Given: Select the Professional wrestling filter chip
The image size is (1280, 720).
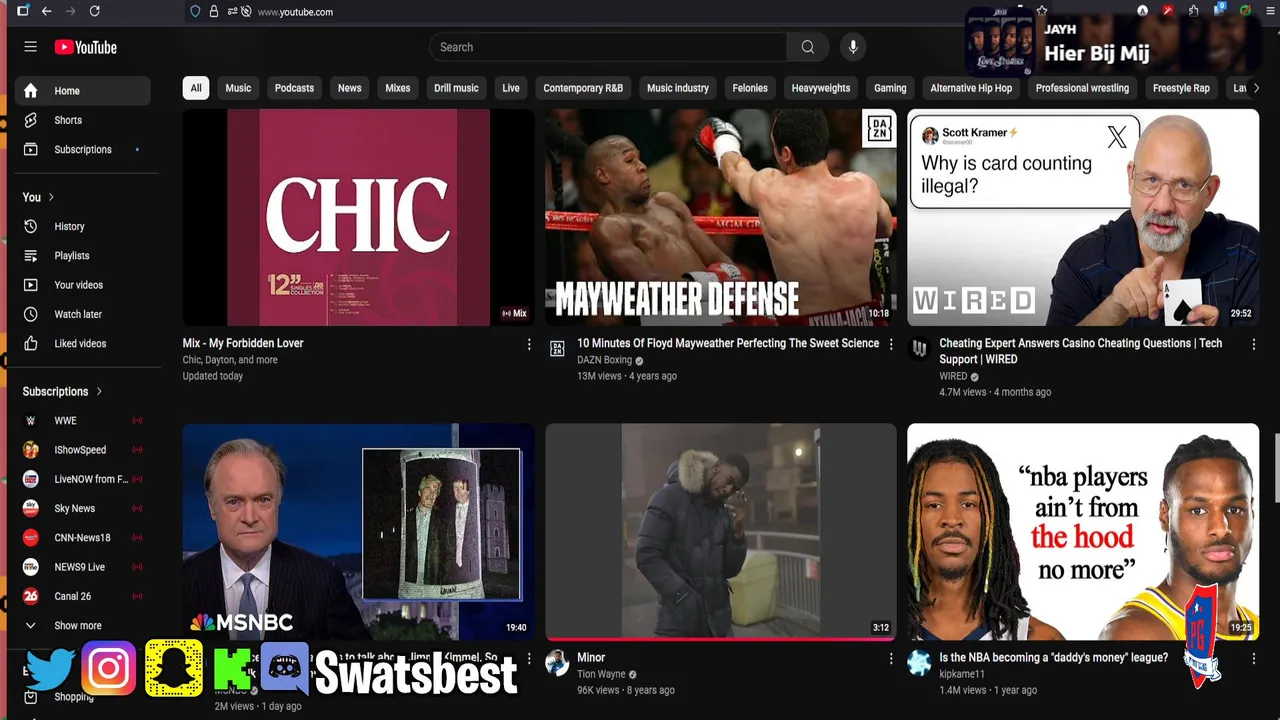Looking at the screenshot, I should [1082, 88].
